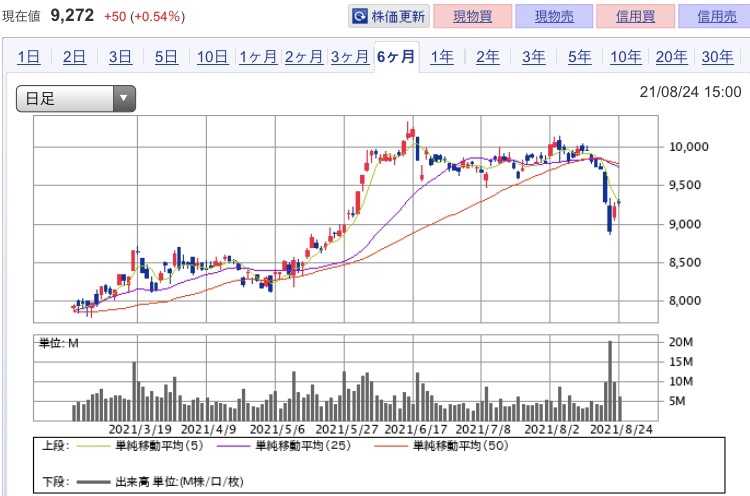Switch chart to 3日 range
The width and height of the screenshot is (750, 496).
[120, 57]
